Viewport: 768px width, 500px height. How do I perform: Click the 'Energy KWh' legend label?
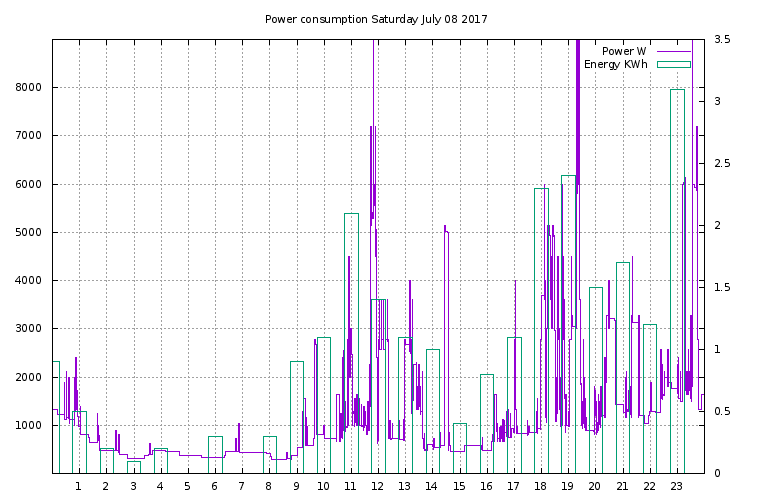[616, 64]
